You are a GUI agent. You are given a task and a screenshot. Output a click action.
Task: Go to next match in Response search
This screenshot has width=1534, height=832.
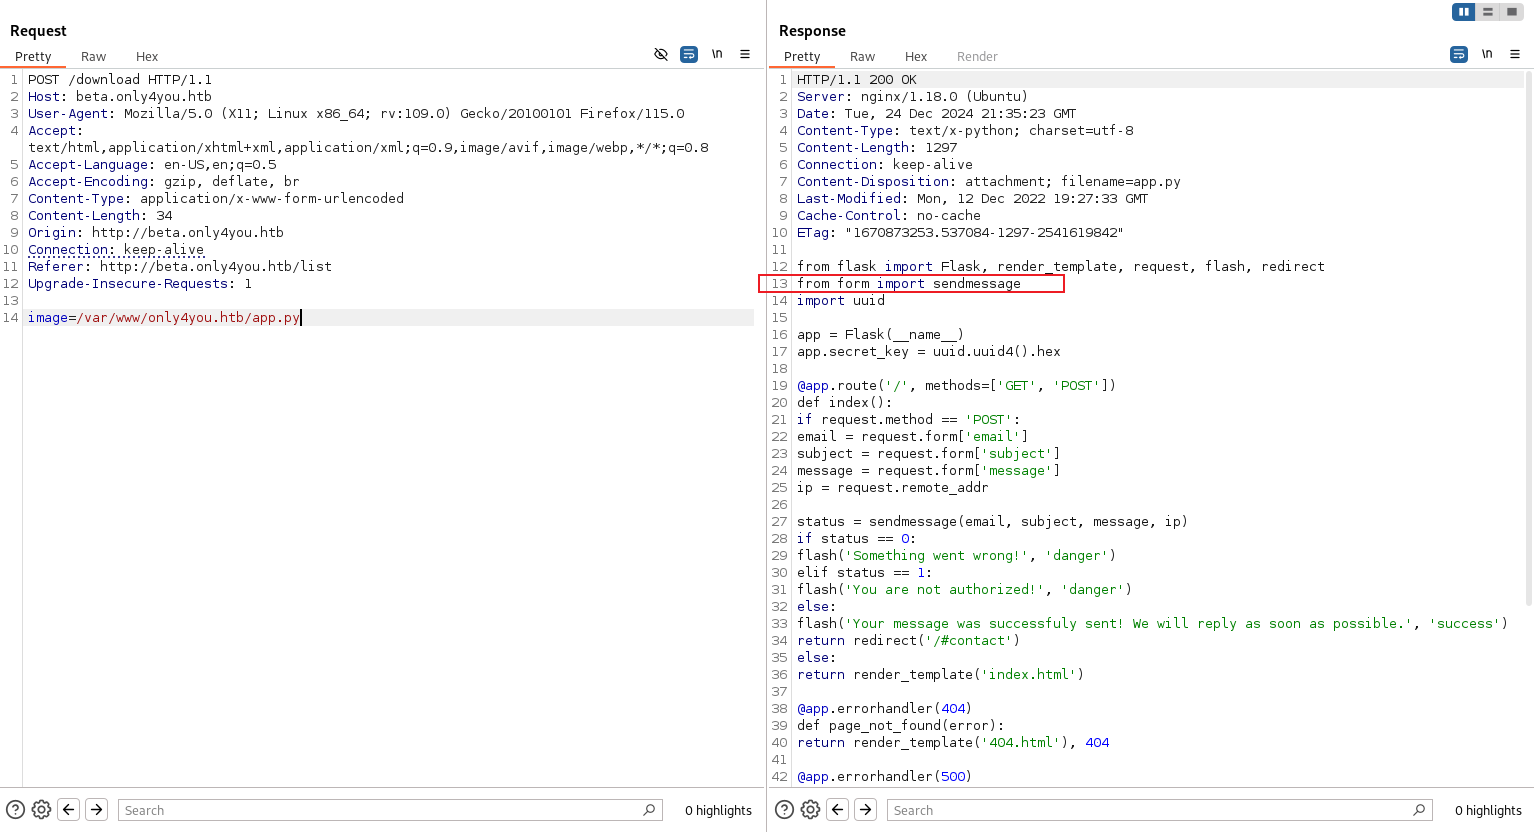[x=866, y=810]
